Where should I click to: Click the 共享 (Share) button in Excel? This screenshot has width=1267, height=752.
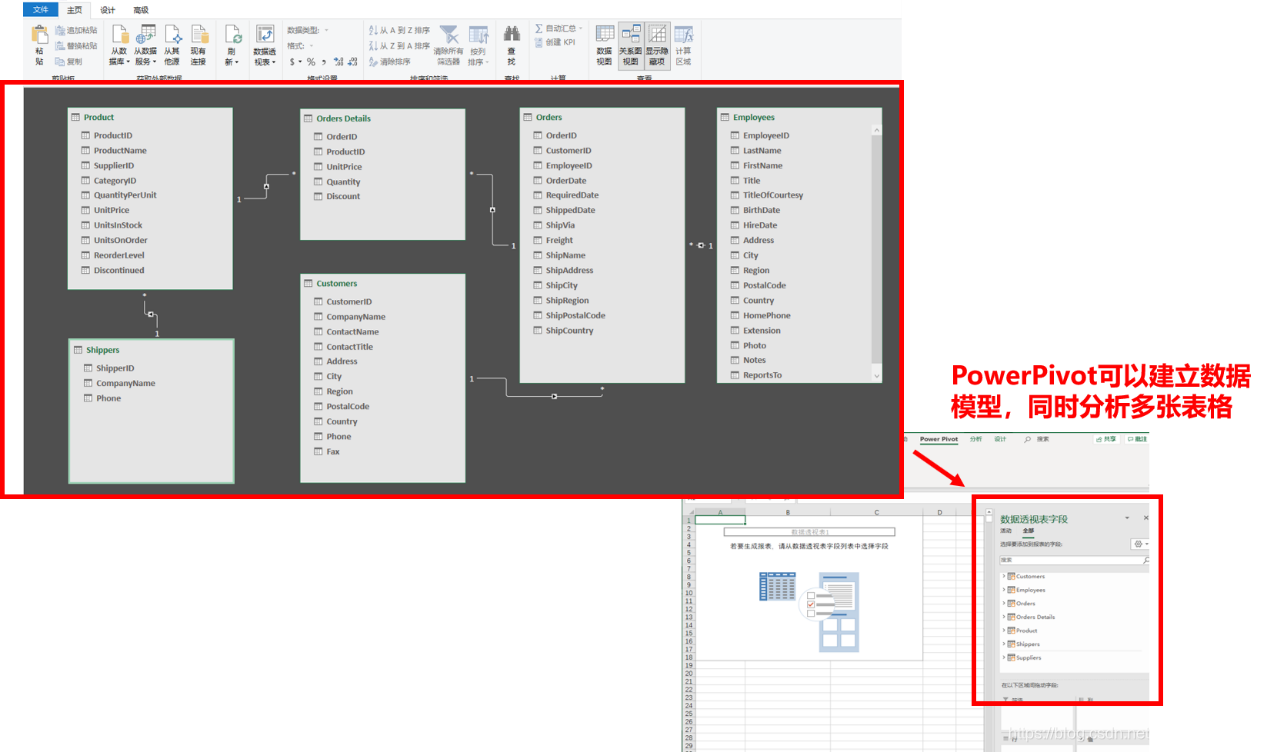[x=1106, y=439]
